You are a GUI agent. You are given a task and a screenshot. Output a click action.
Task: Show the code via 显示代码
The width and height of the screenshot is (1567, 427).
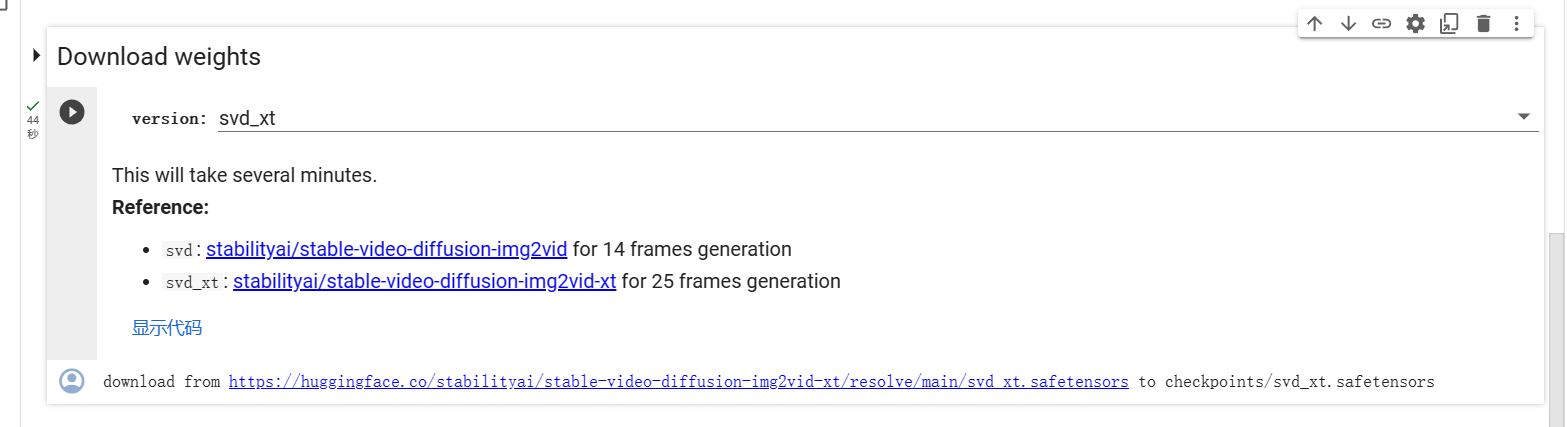pos(167,328)
